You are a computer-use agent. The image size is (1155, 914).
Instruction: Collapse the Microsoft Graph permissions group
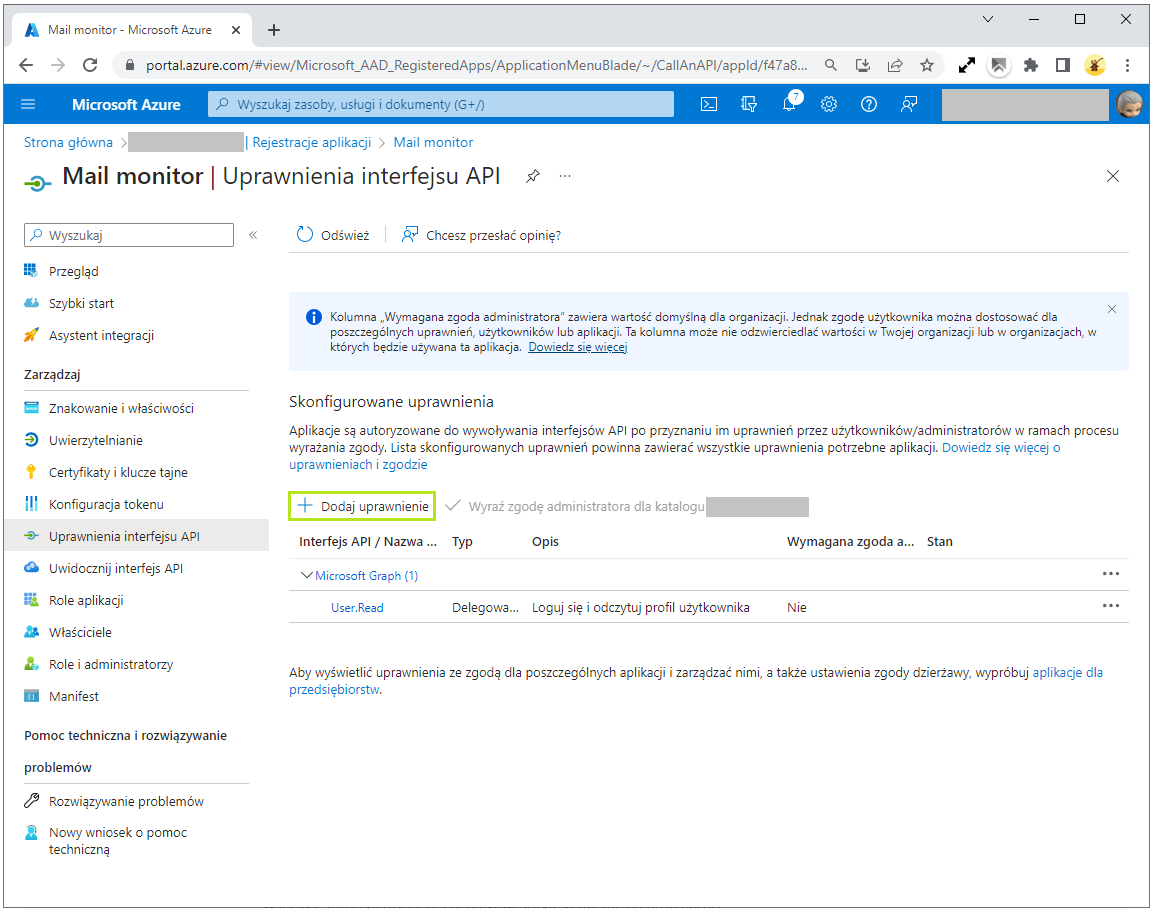(307, 575)
